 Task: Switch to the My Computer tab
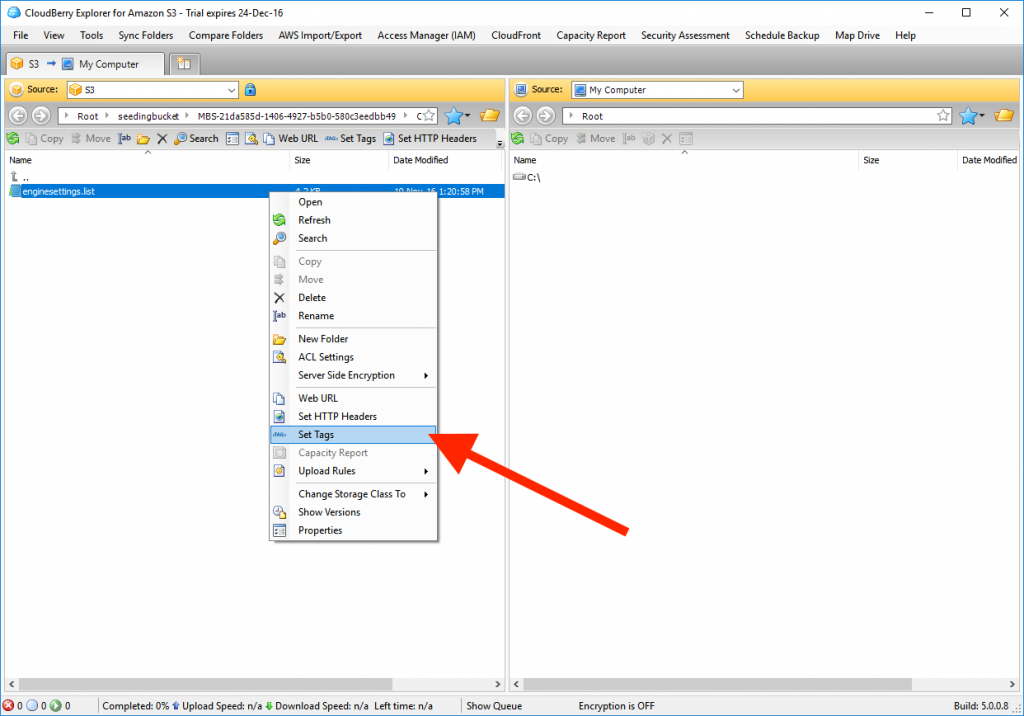[110, 62]
